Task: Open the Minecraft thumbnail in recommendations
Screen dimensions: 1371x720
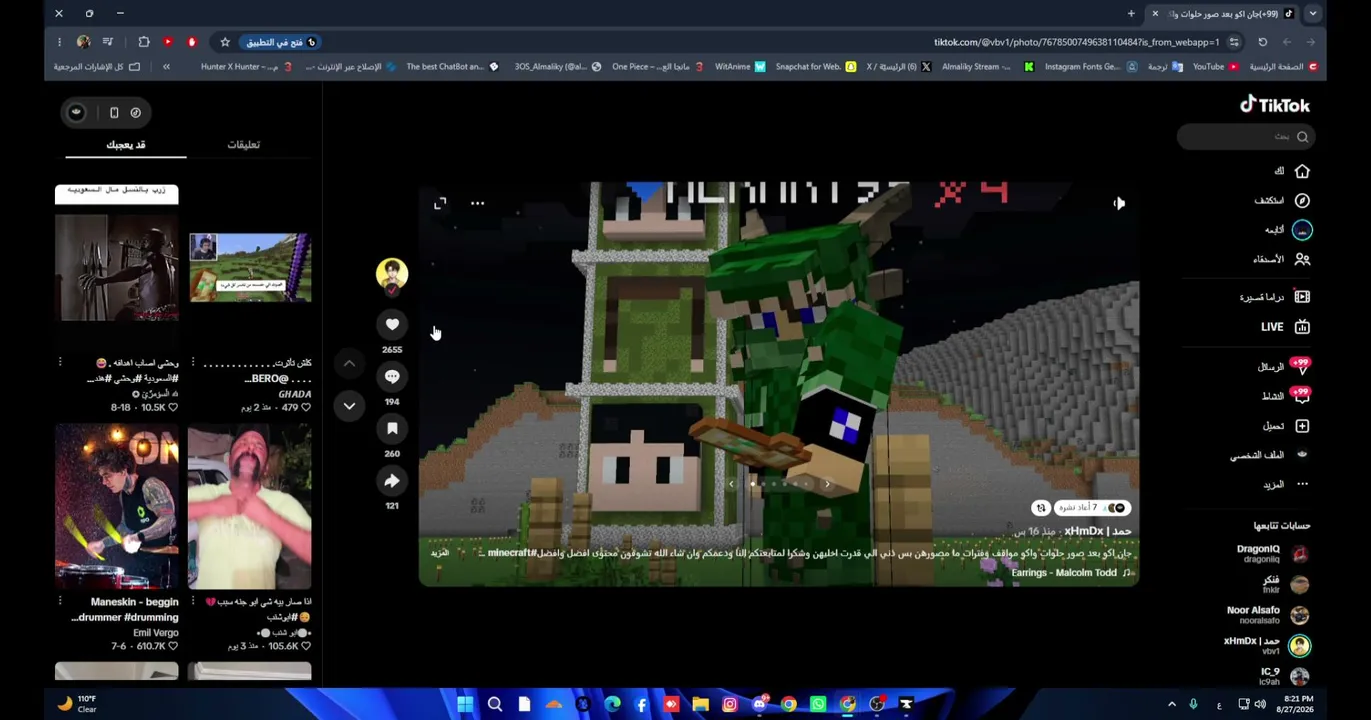Action: (250, 268)
